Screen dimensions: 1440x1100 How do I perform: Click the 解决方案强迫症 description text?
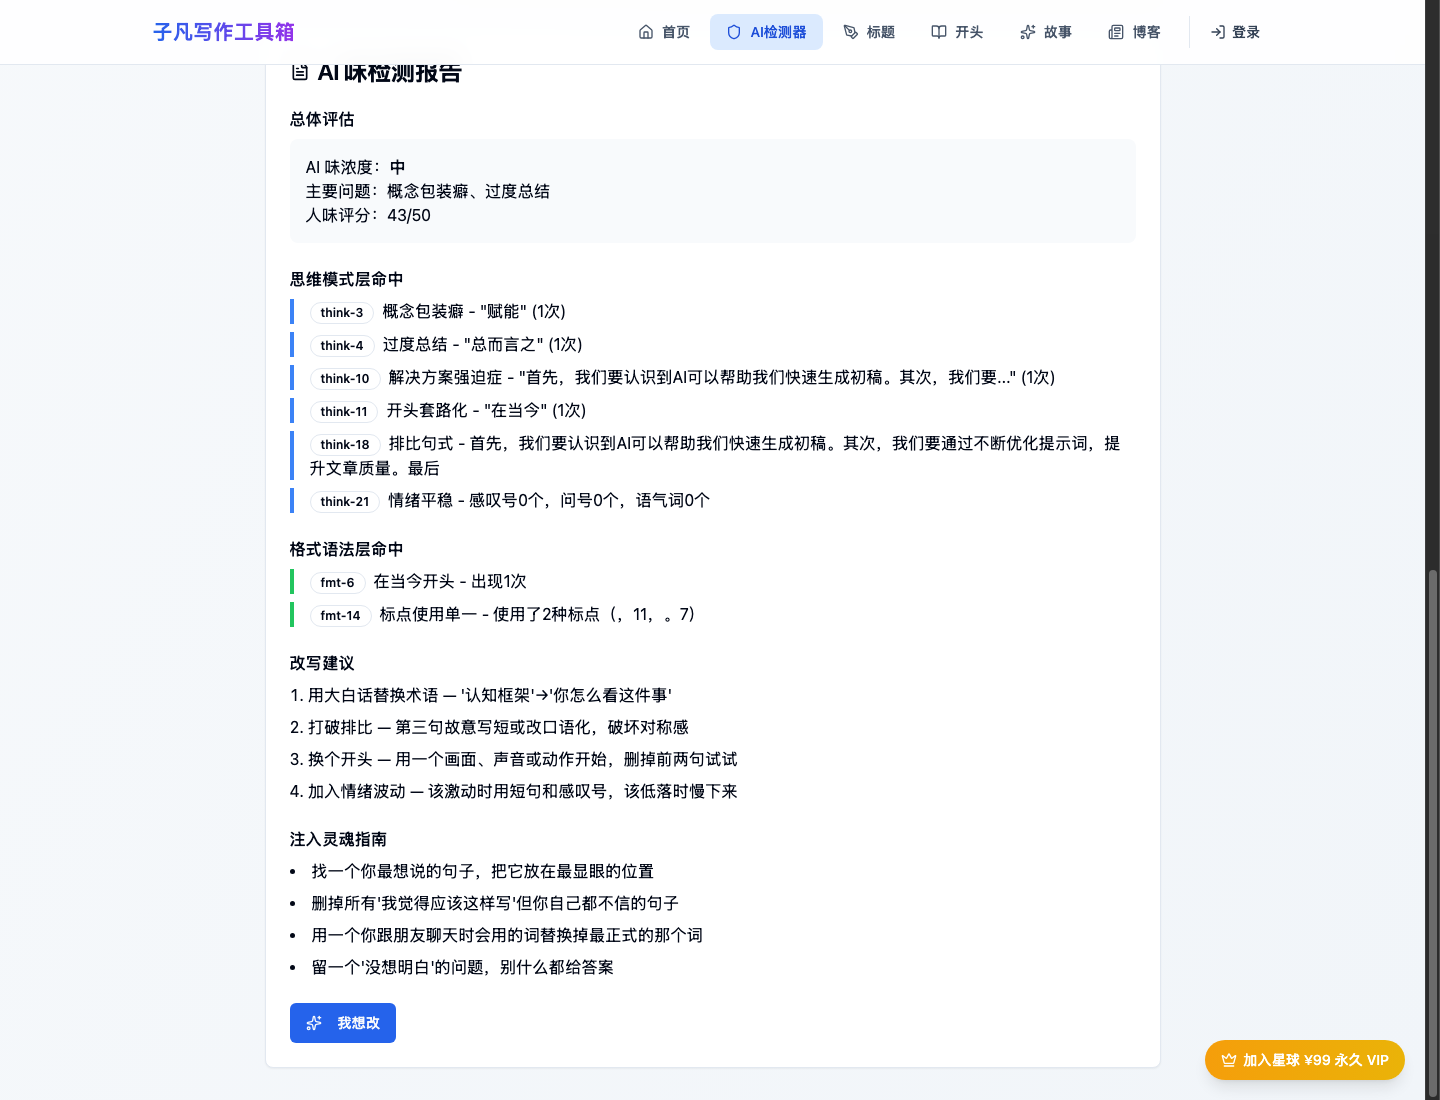tap(722, 378)
